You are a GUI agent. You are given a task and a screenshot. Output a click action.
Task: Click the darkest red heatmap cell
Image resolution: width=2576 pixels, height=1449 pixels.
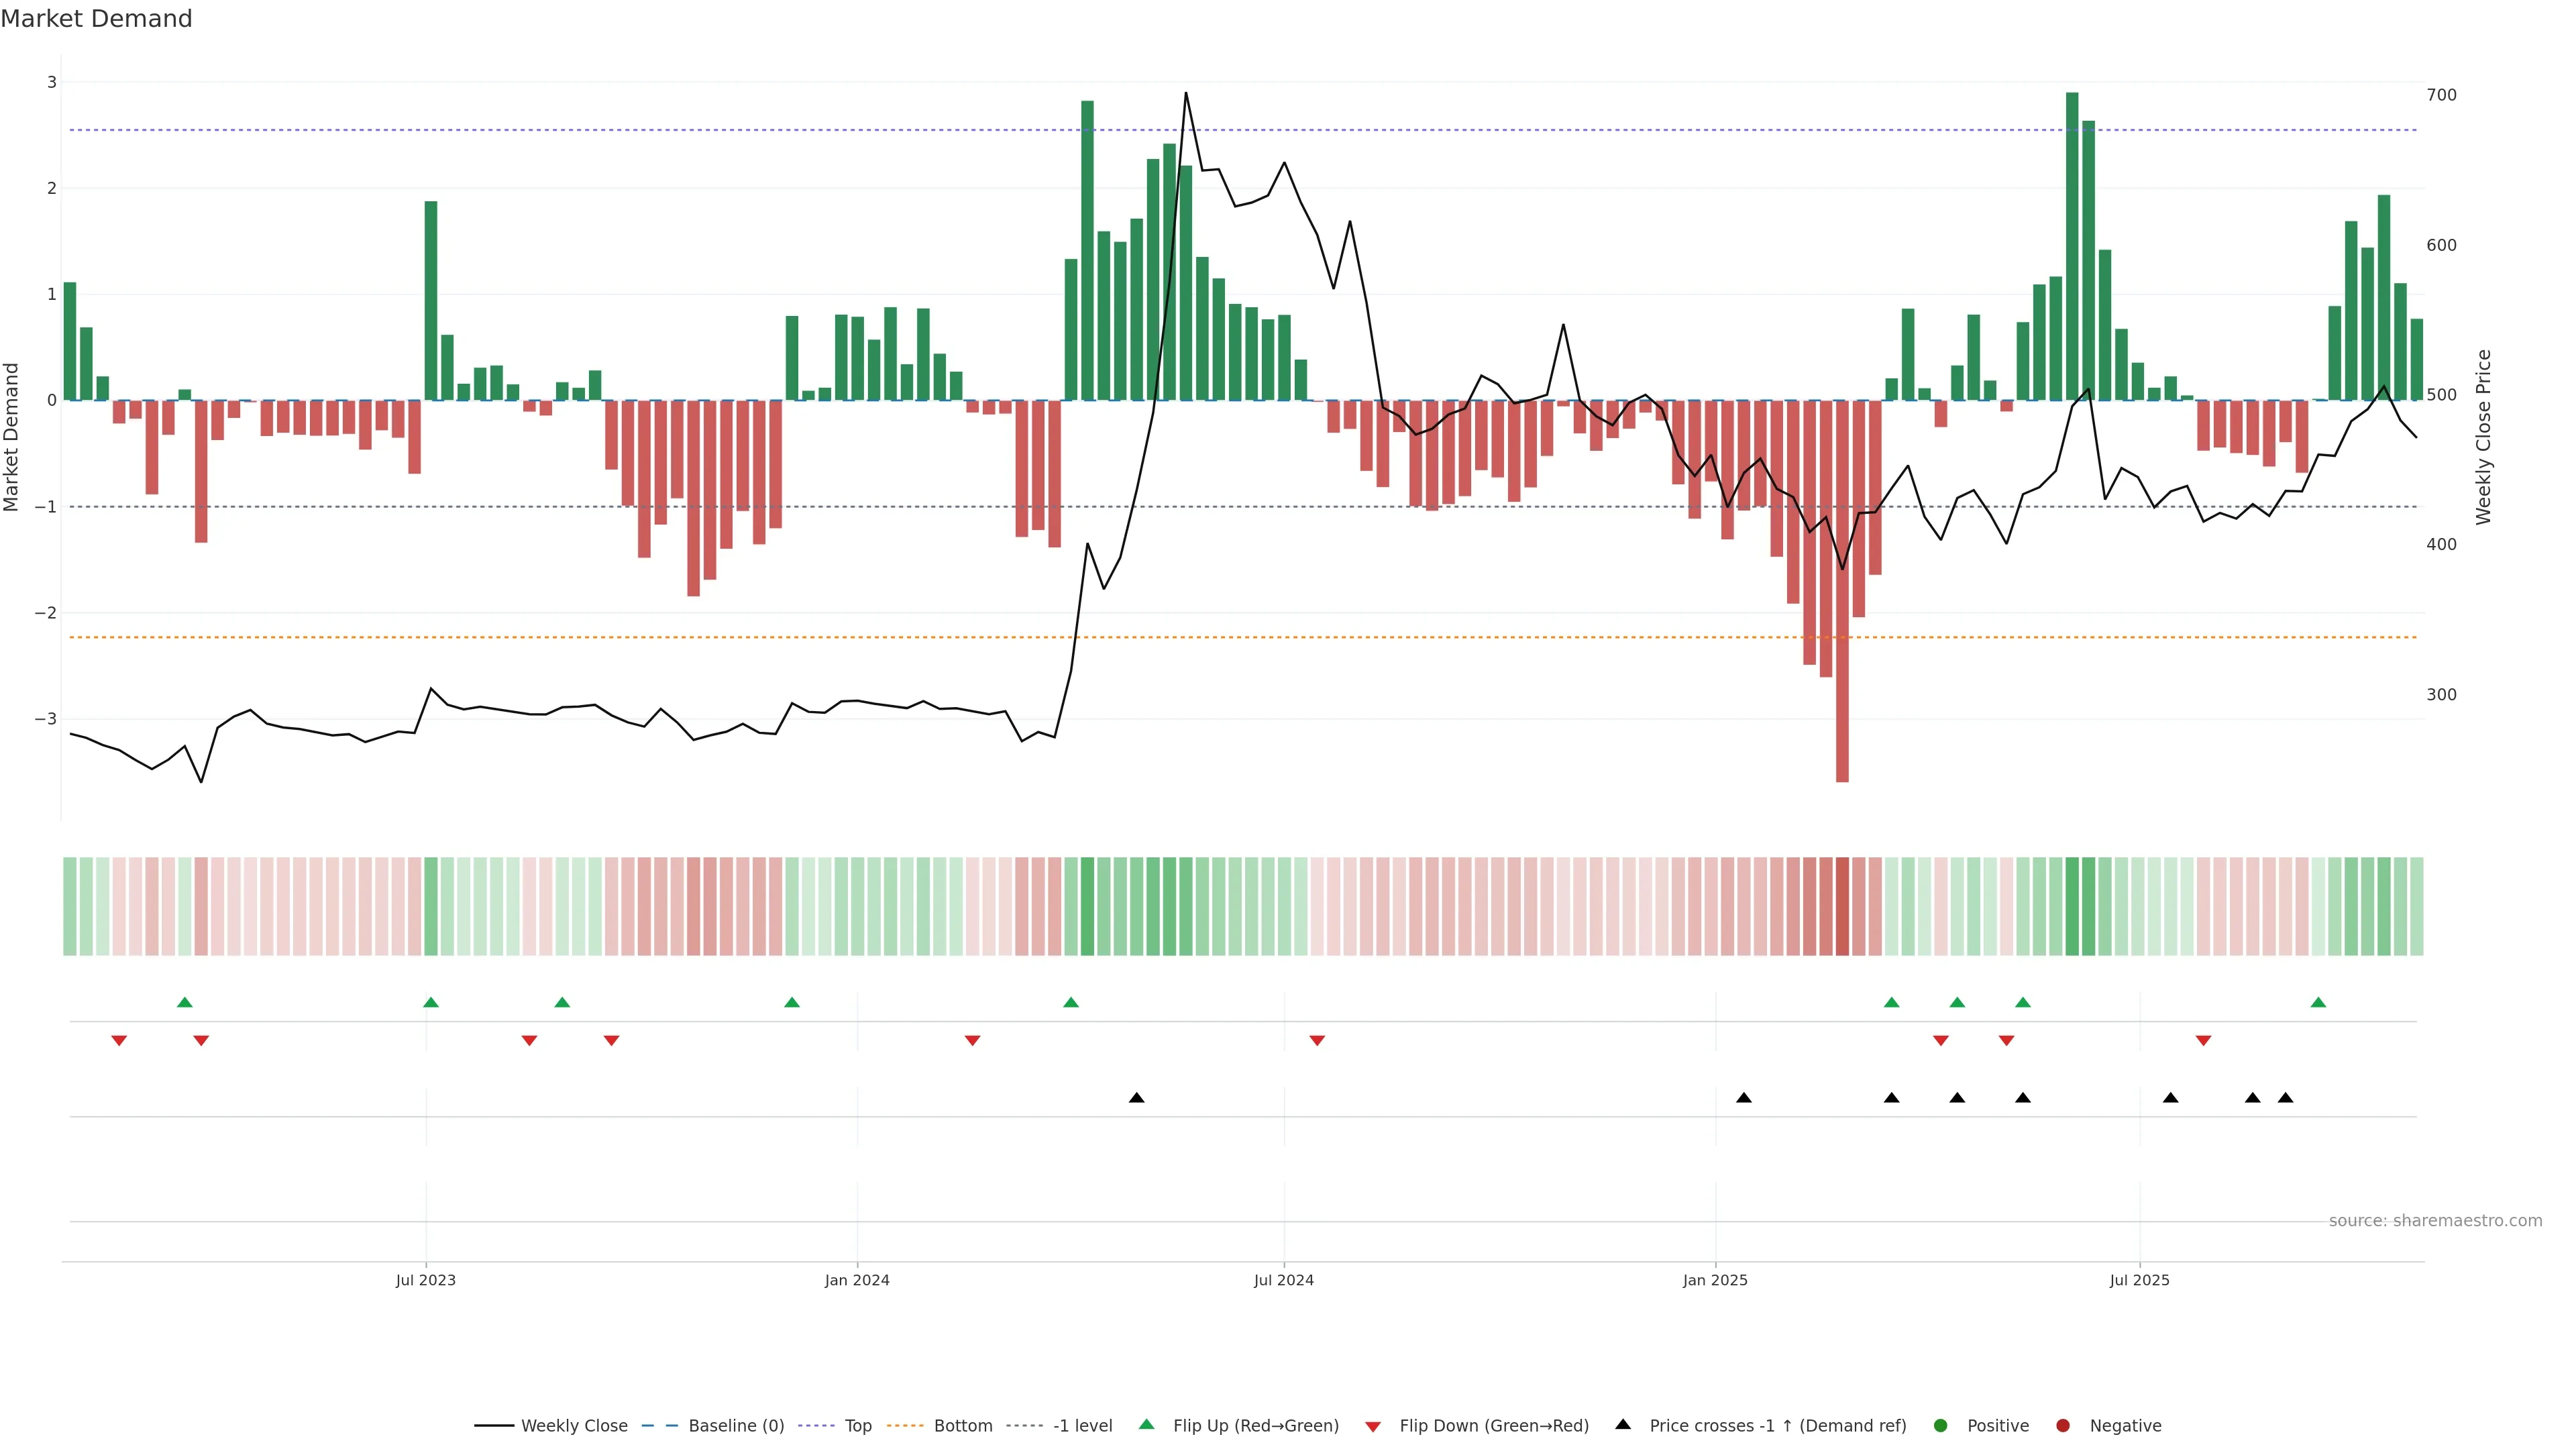[x=1842, y=906]
